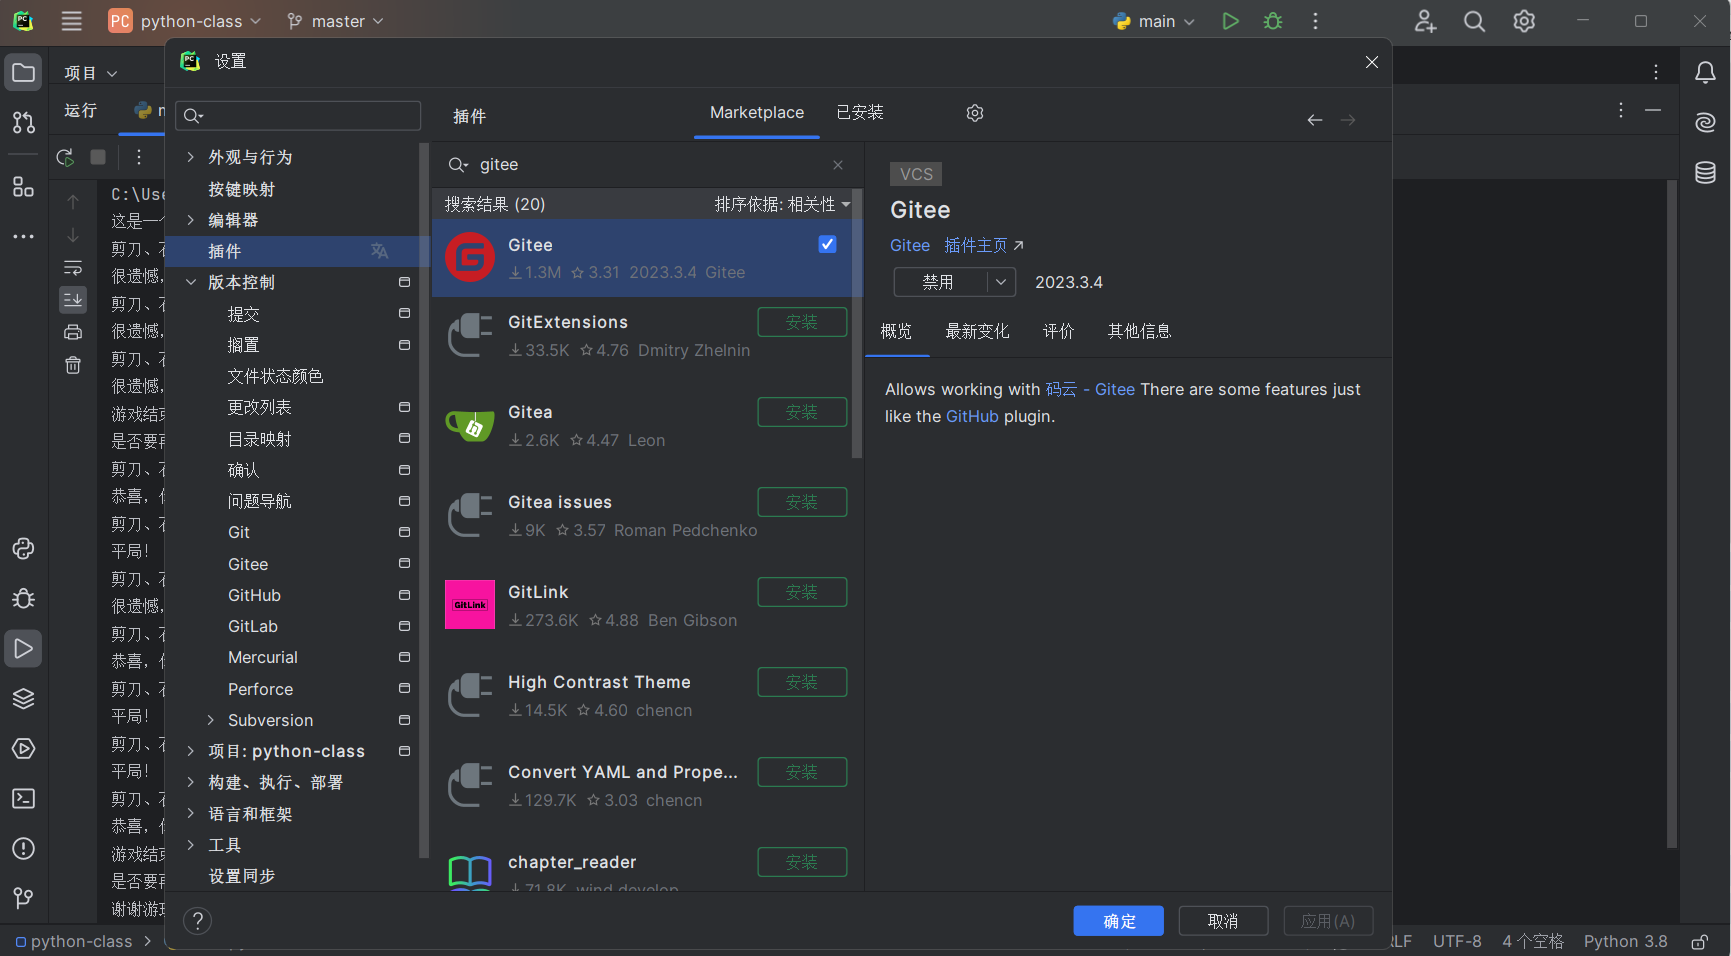The height and width of the screenshot is (956, 1731).
Task: Select GitHub under 版本控制
Action: point(254,595)
